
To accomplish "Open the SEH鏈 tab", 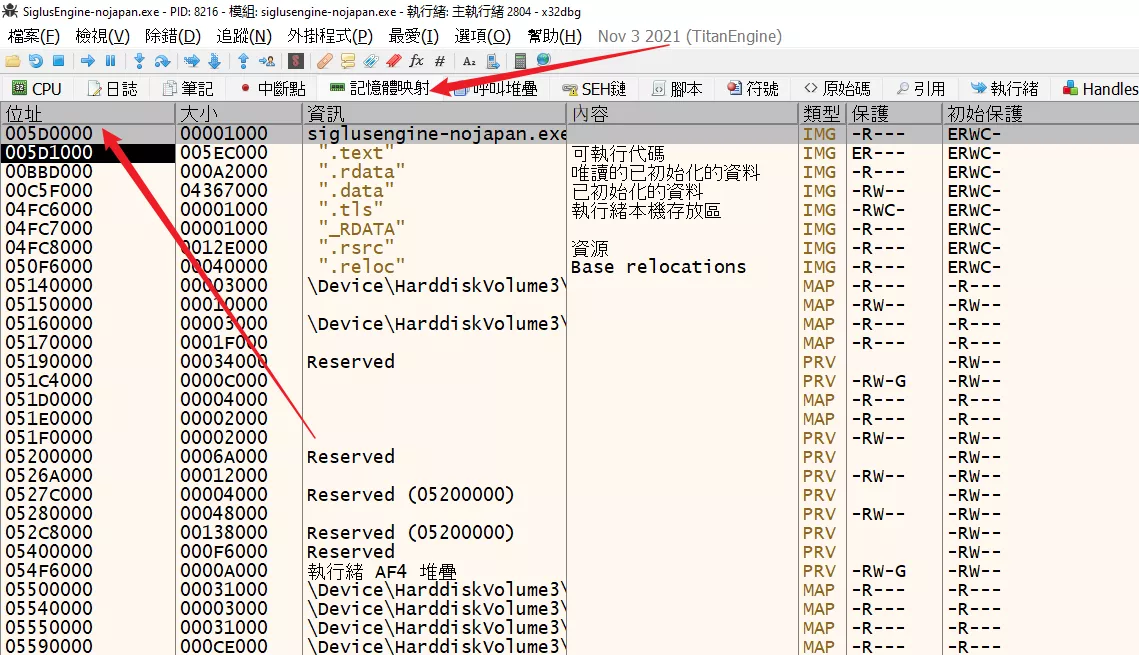I will tap(595, 89).
